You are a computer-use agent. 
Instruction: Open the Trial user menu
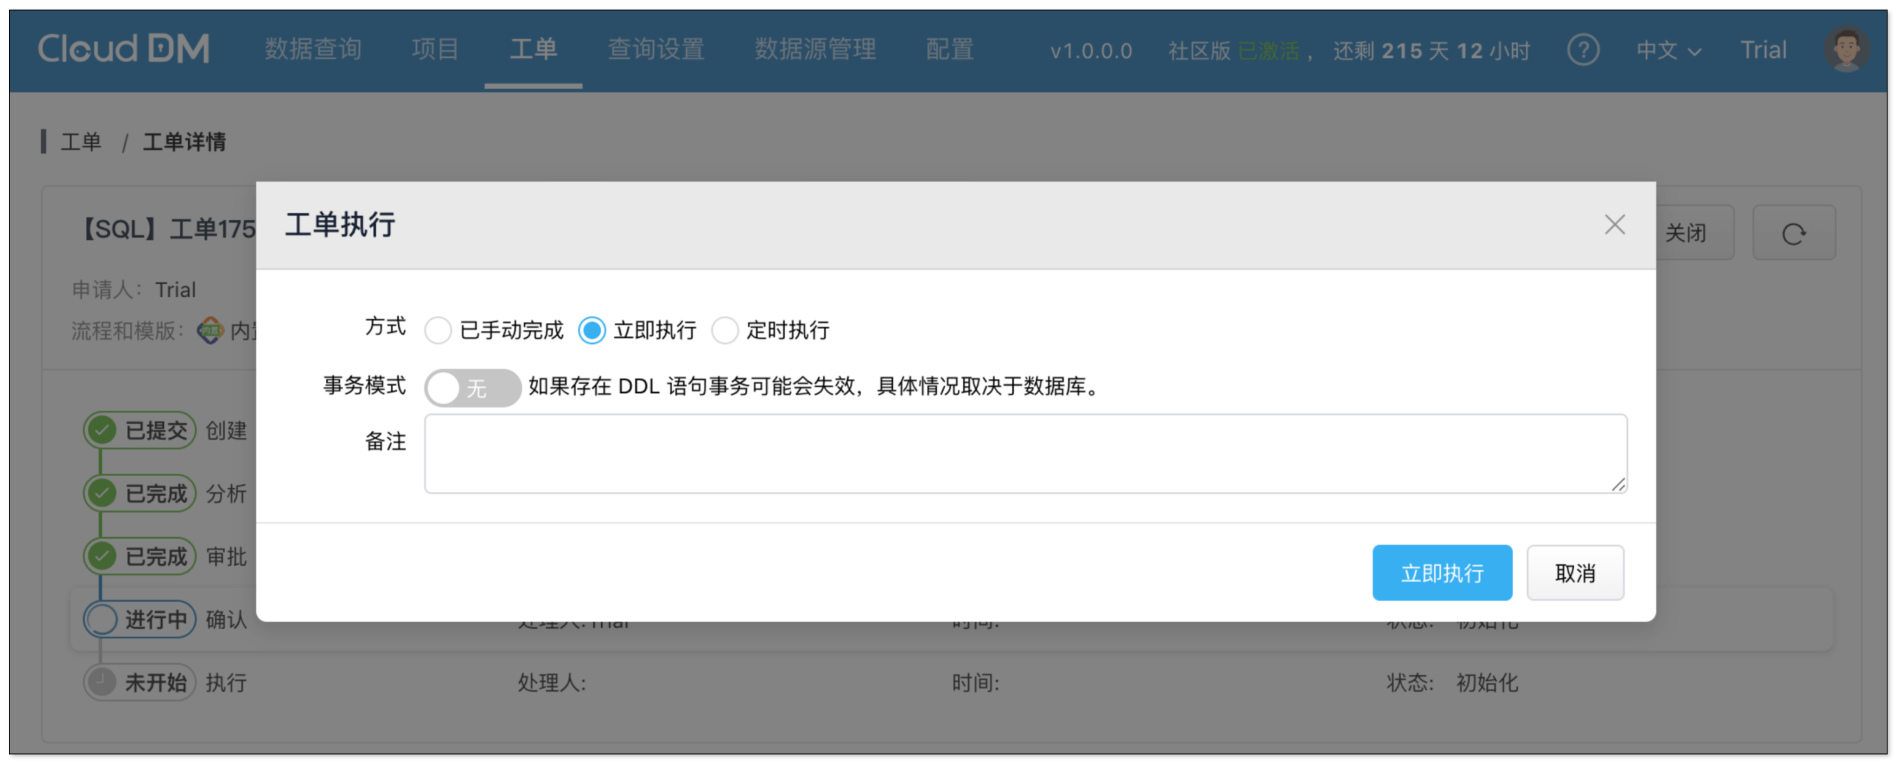click(x=1763, y=50)
